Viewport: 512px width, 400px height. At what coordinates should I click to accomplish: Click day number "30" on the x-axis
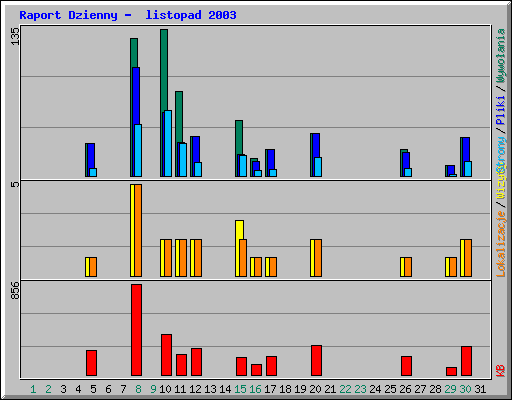(x=465, y=389)
